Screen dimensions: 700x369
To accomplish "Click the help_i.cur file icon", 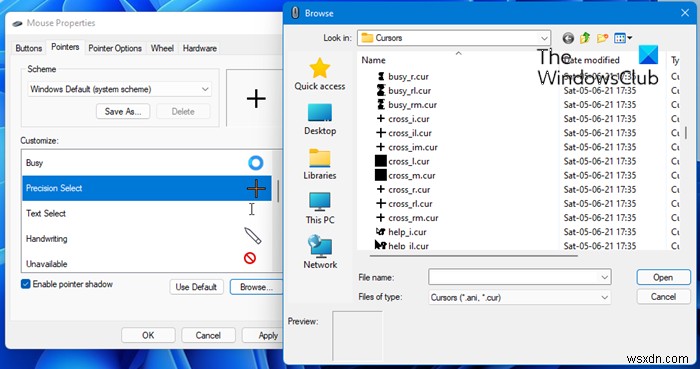I will [380, 232].
